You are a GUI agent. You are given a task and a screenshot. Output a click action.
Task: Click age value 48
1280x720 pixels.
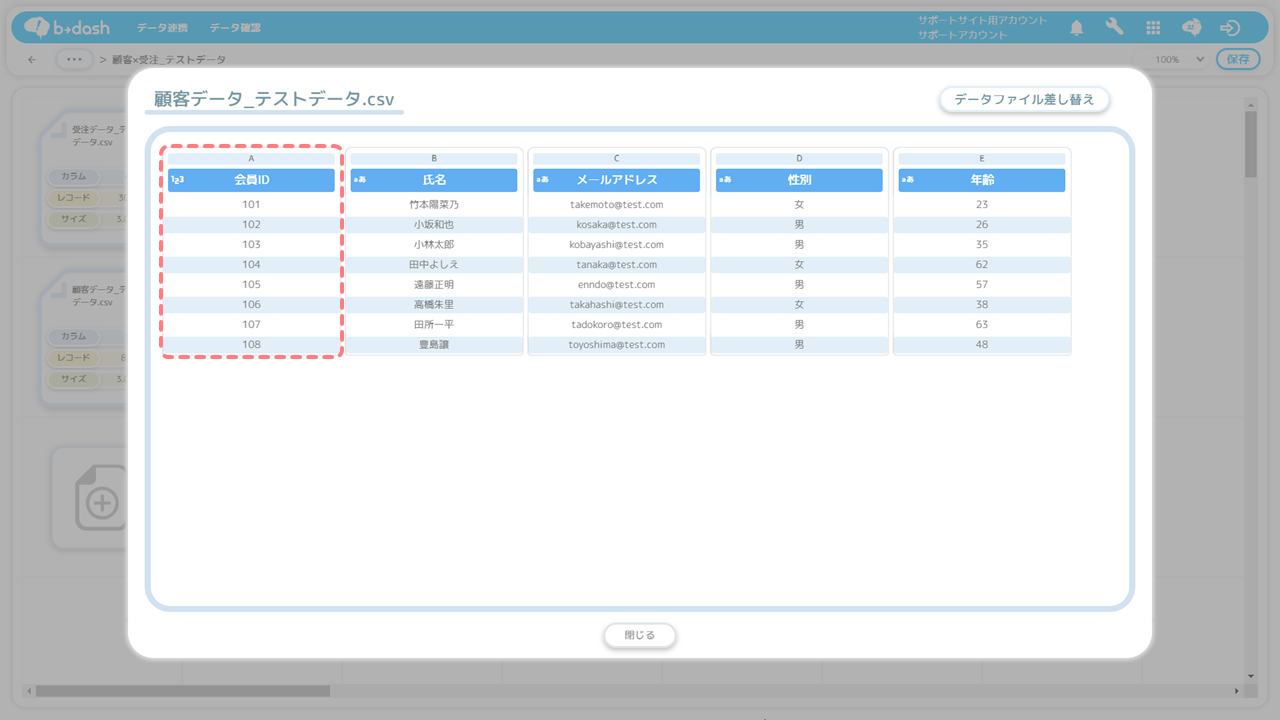982,345
